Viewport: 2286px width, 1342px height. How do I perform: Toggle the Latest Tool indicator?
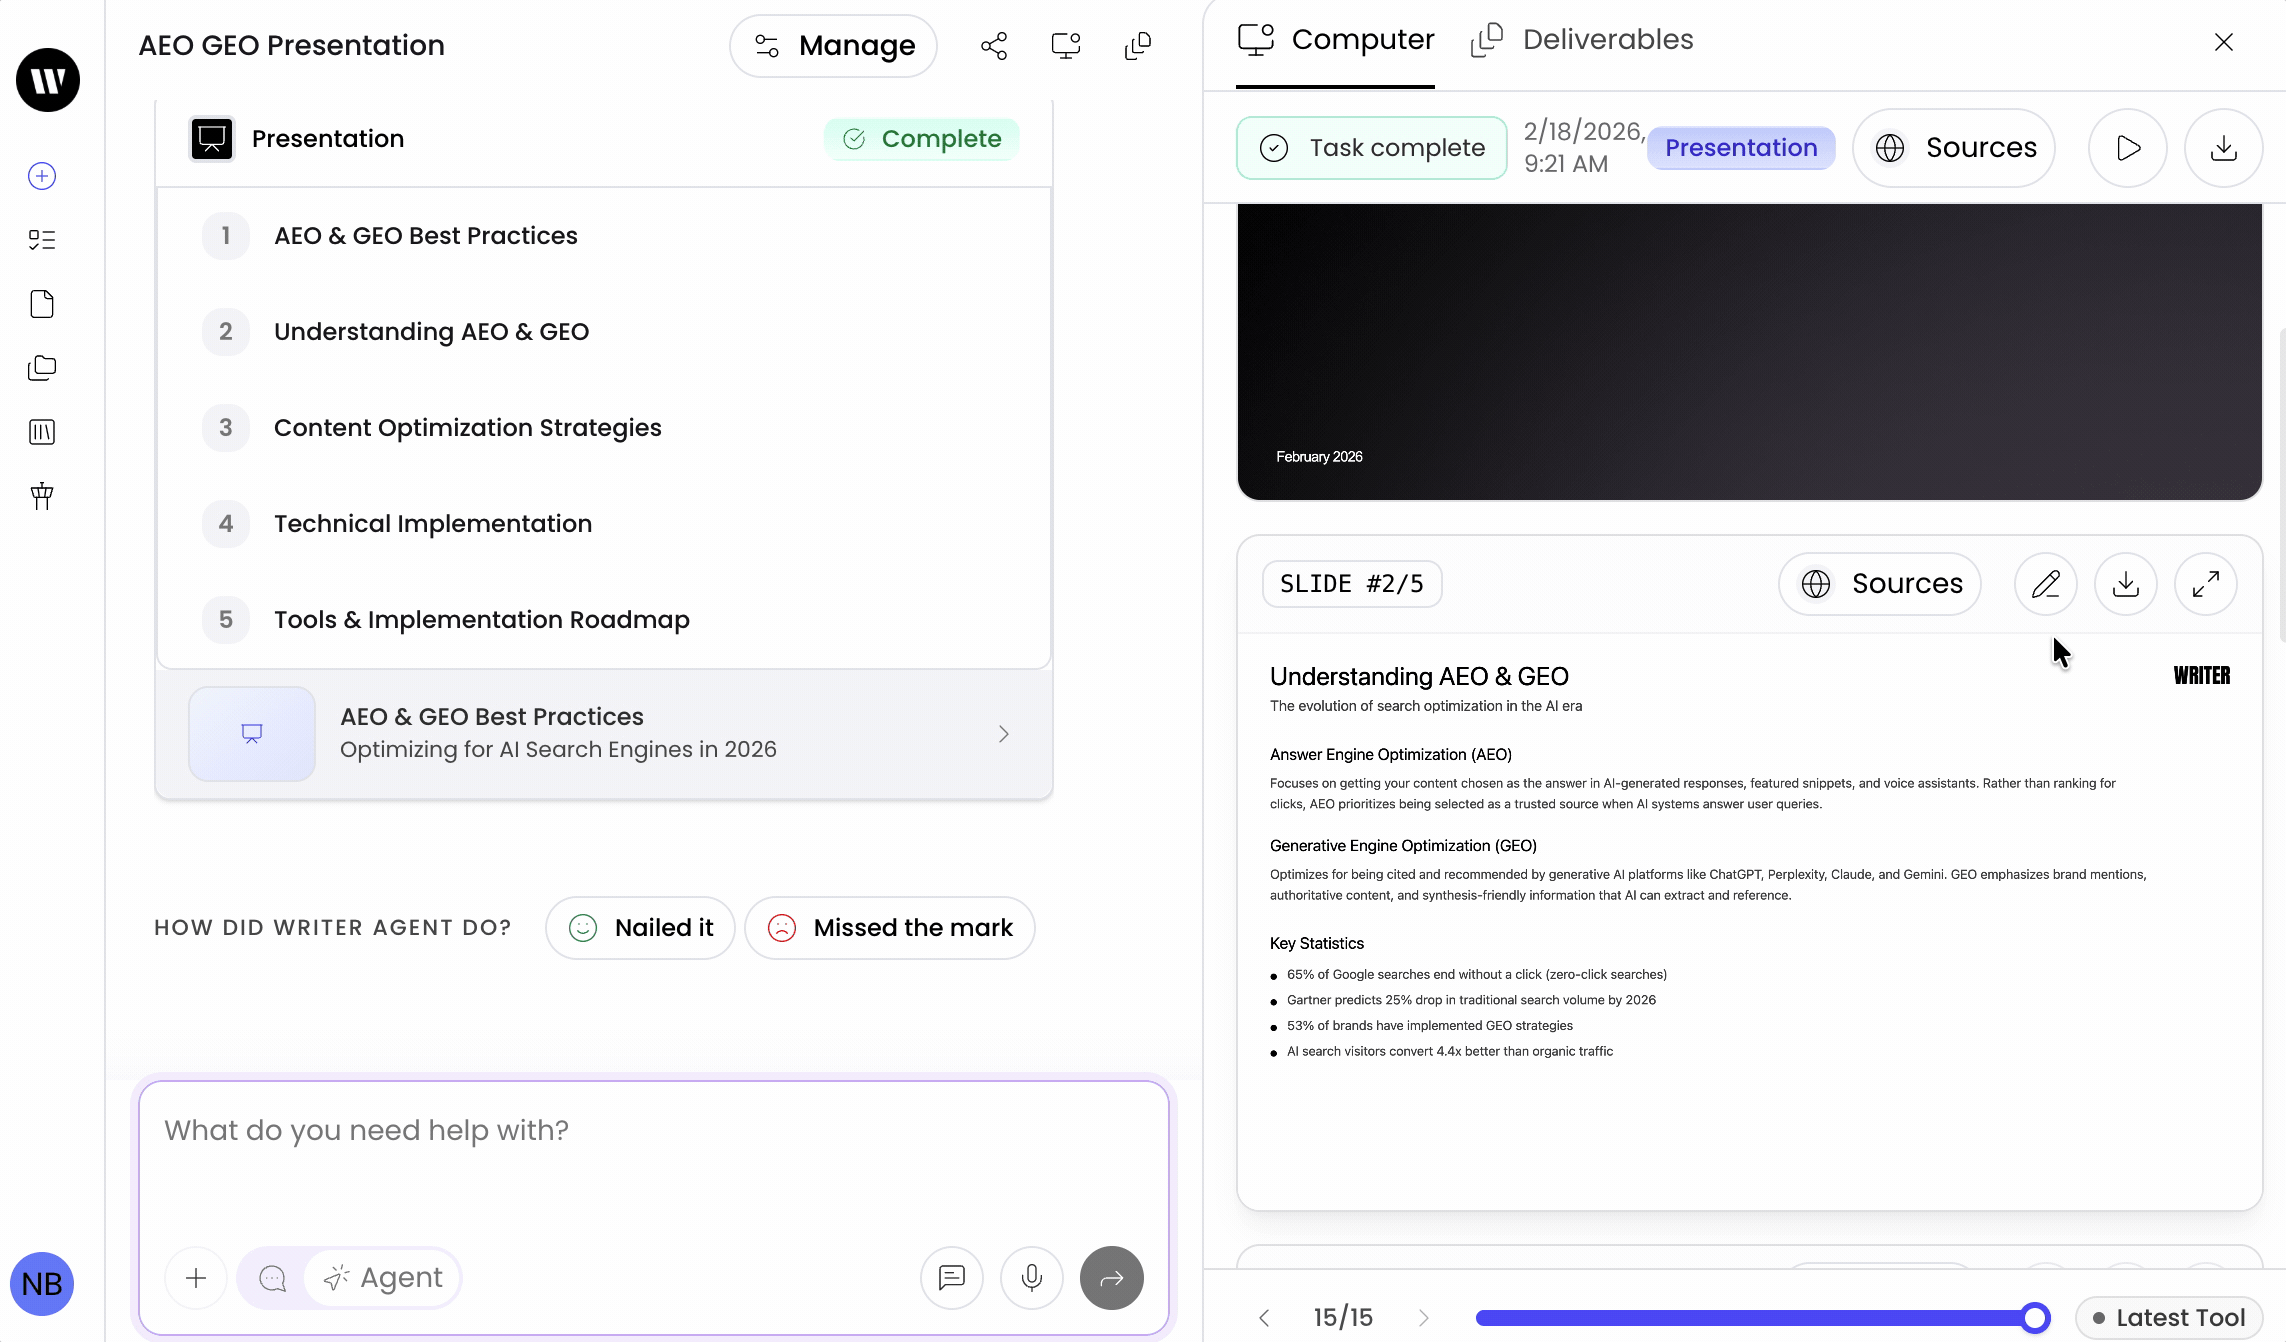(x=2169, y=1317)
